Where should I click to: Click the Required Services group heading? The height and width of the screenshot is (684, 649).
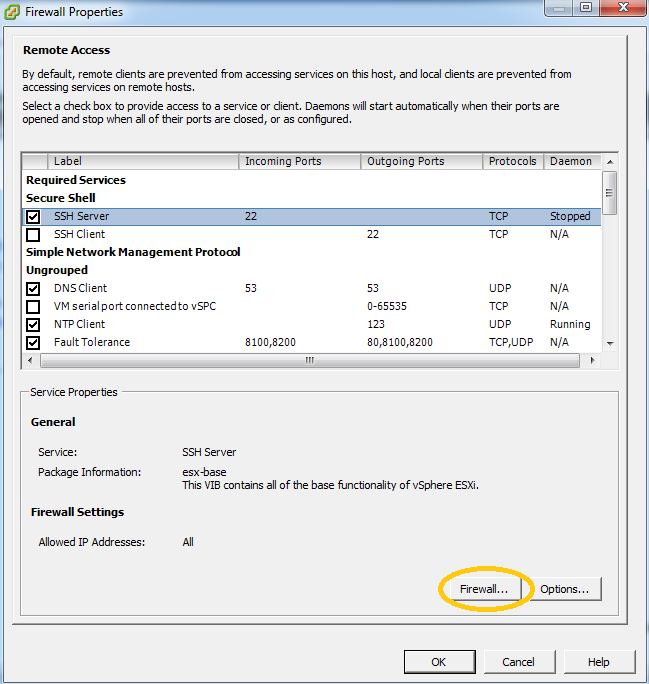click(x=76, y=180)
